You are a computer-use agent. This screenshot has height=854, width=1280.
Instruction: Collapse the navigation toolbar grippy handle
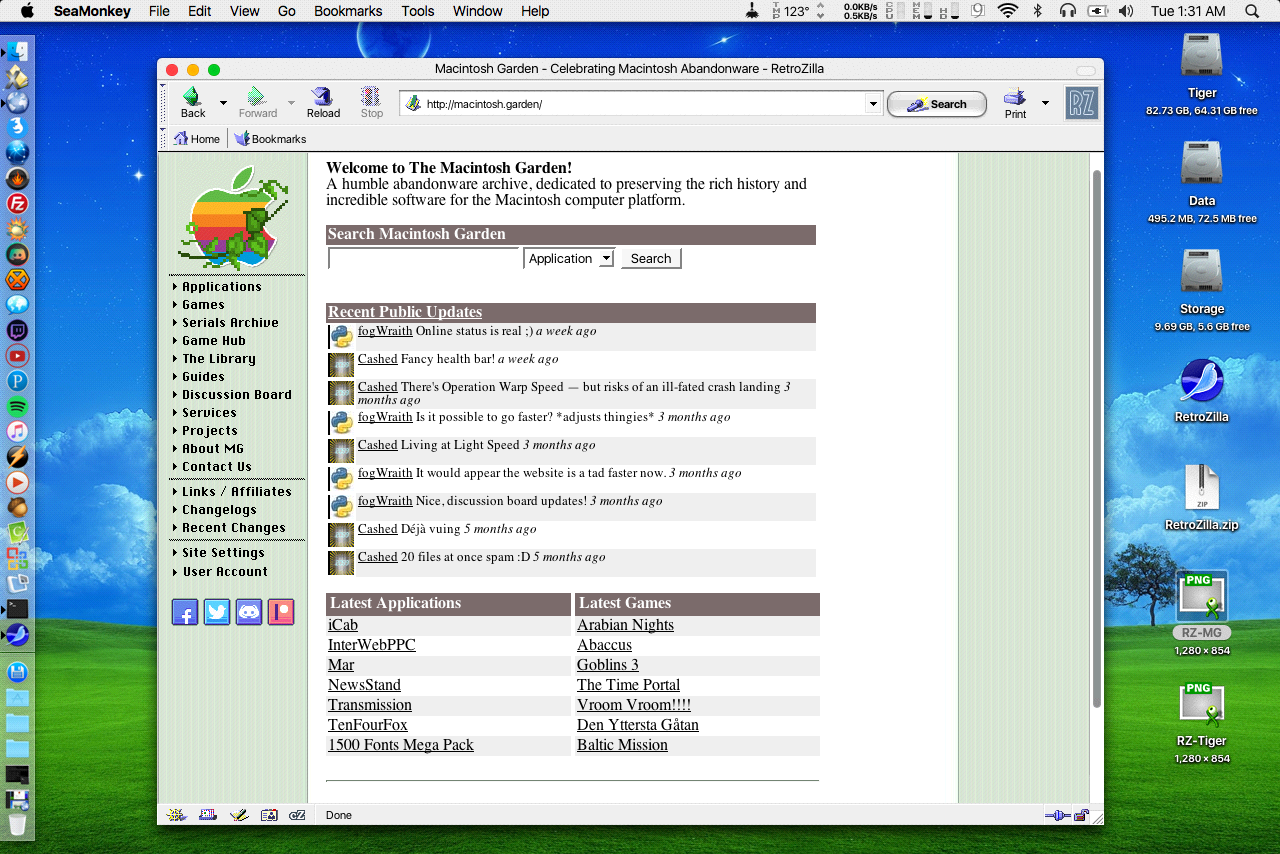[x=163, y=103]
